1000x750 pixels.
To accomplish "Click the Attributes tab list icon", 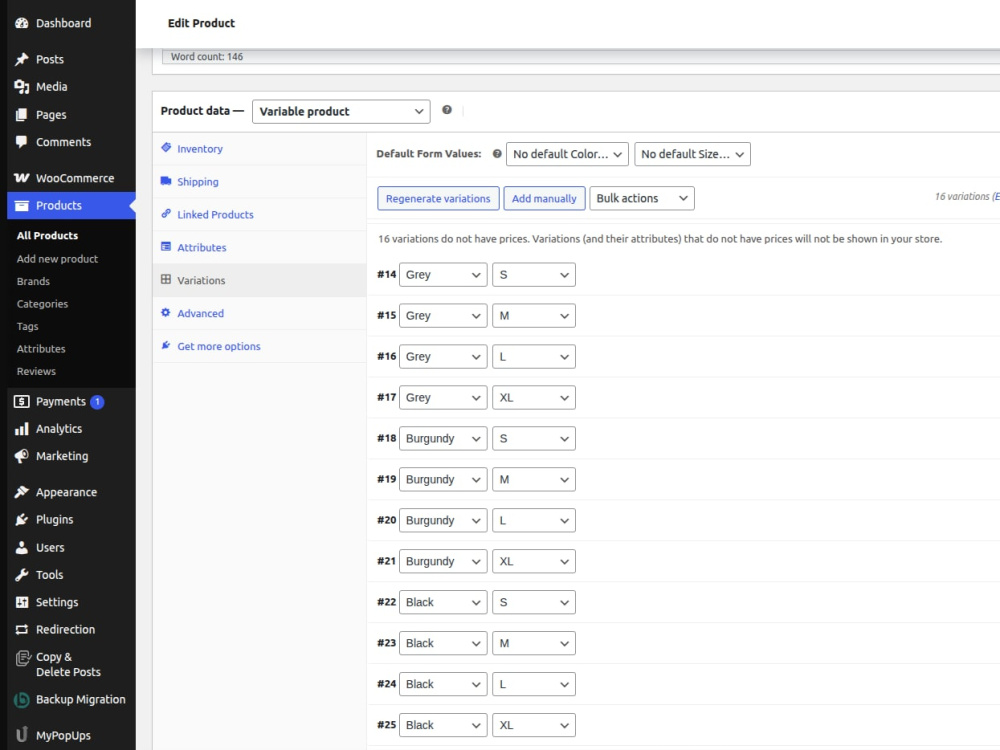I will click(166, 246).
